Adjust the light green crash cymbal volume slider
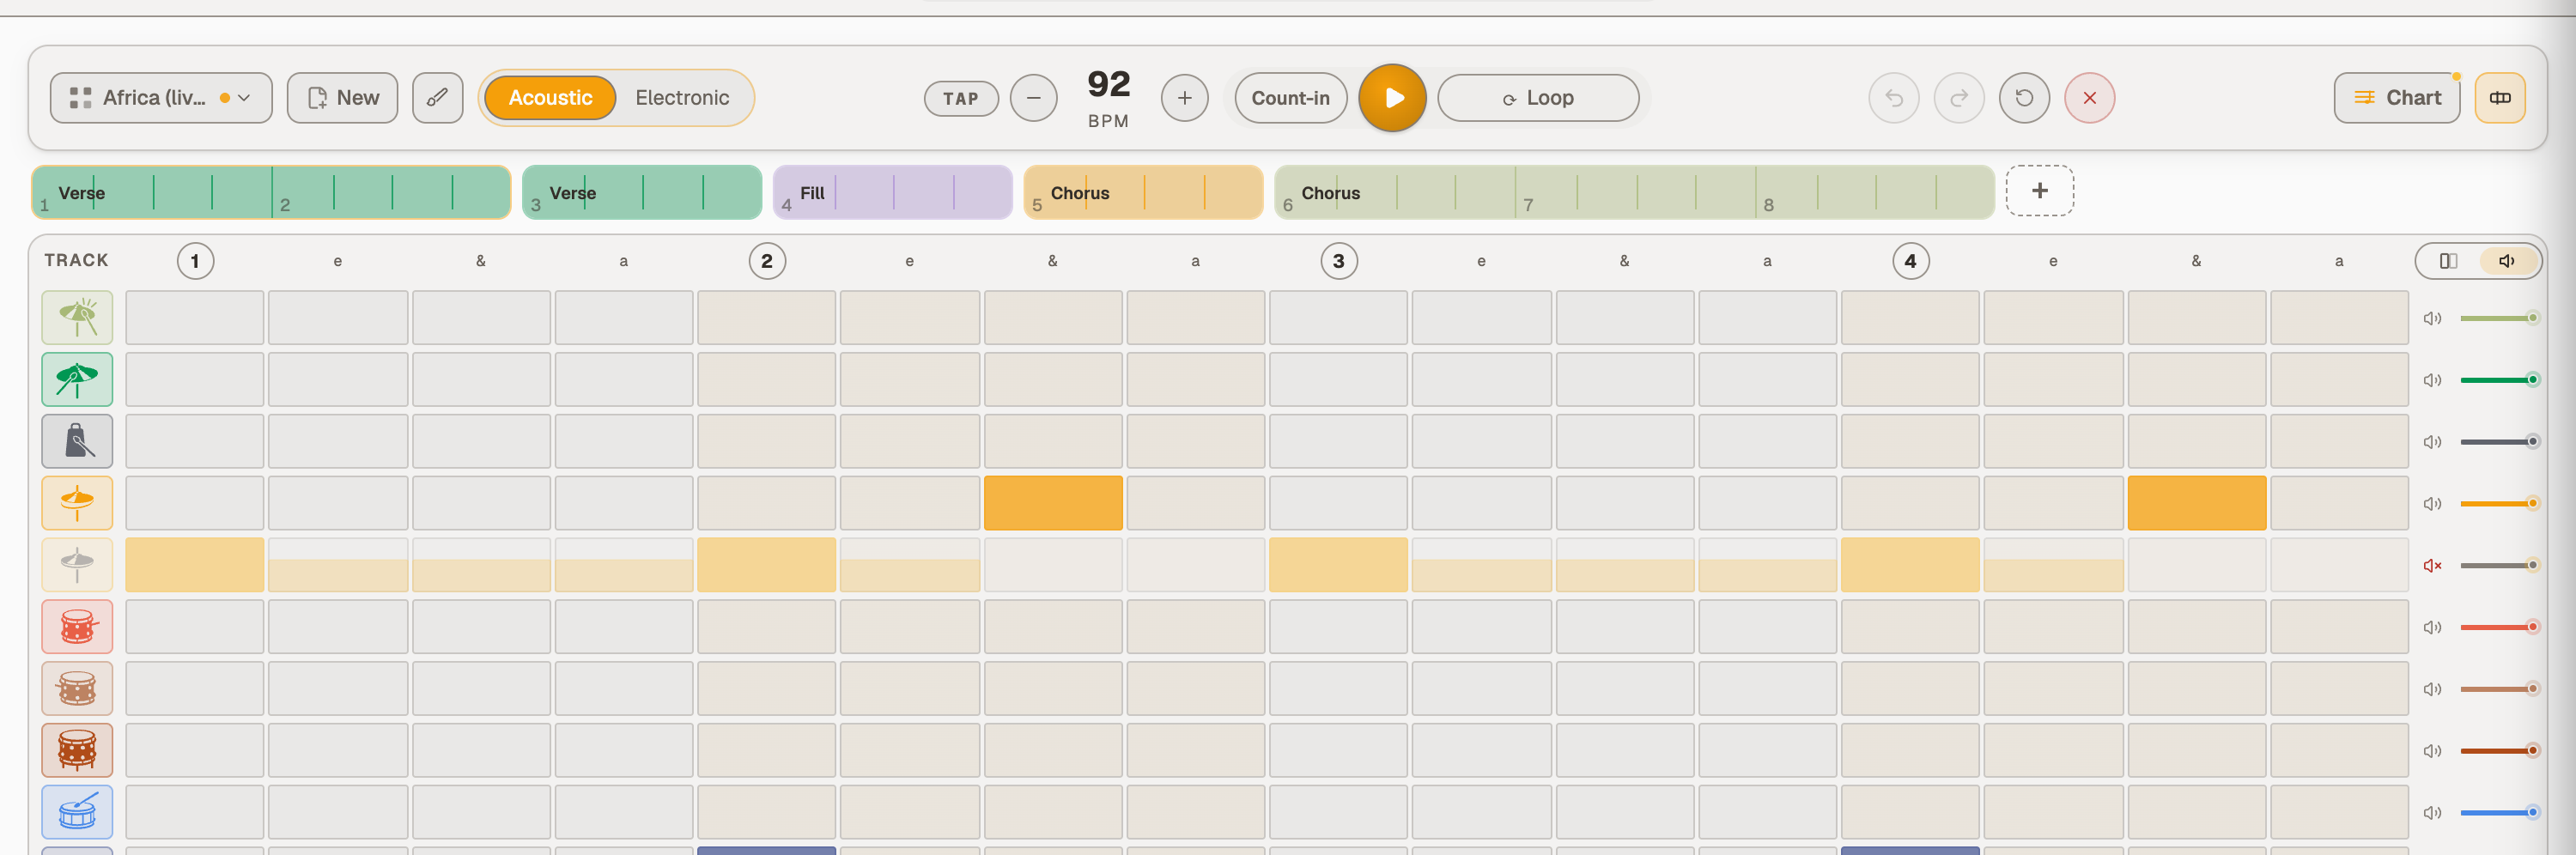The image size is (2576, 855). click(x=2499, y=318)
